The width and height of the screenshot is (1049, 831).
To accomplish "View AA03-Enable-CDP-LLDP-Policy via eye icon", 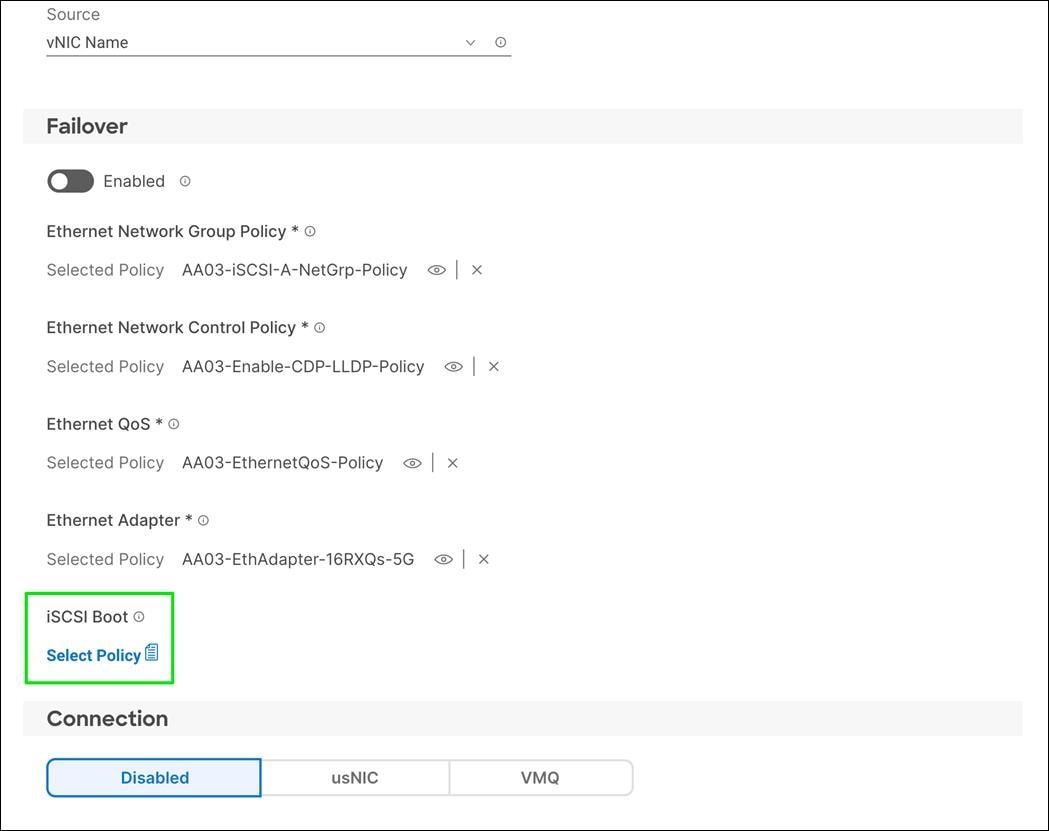I will click(x=454, y=366).
